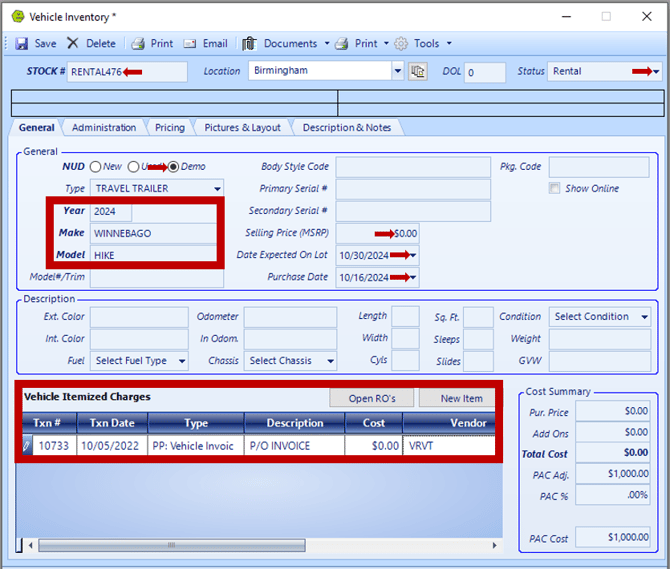Click the Save disk icon

[x=21, y=44]
